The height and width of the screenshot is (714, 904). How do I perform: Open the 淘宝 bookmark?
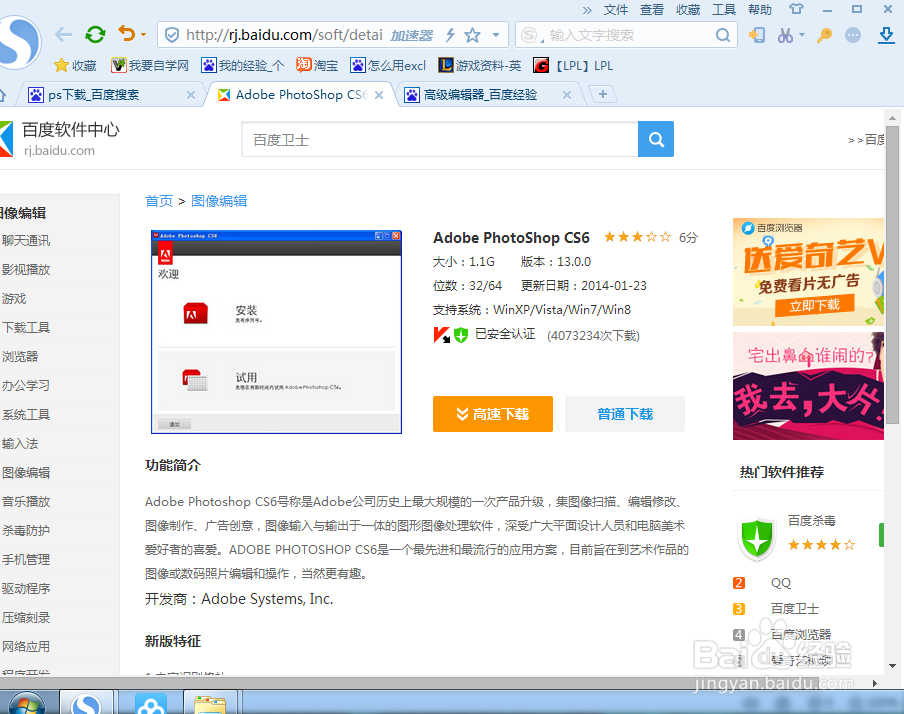click(317, 65)
